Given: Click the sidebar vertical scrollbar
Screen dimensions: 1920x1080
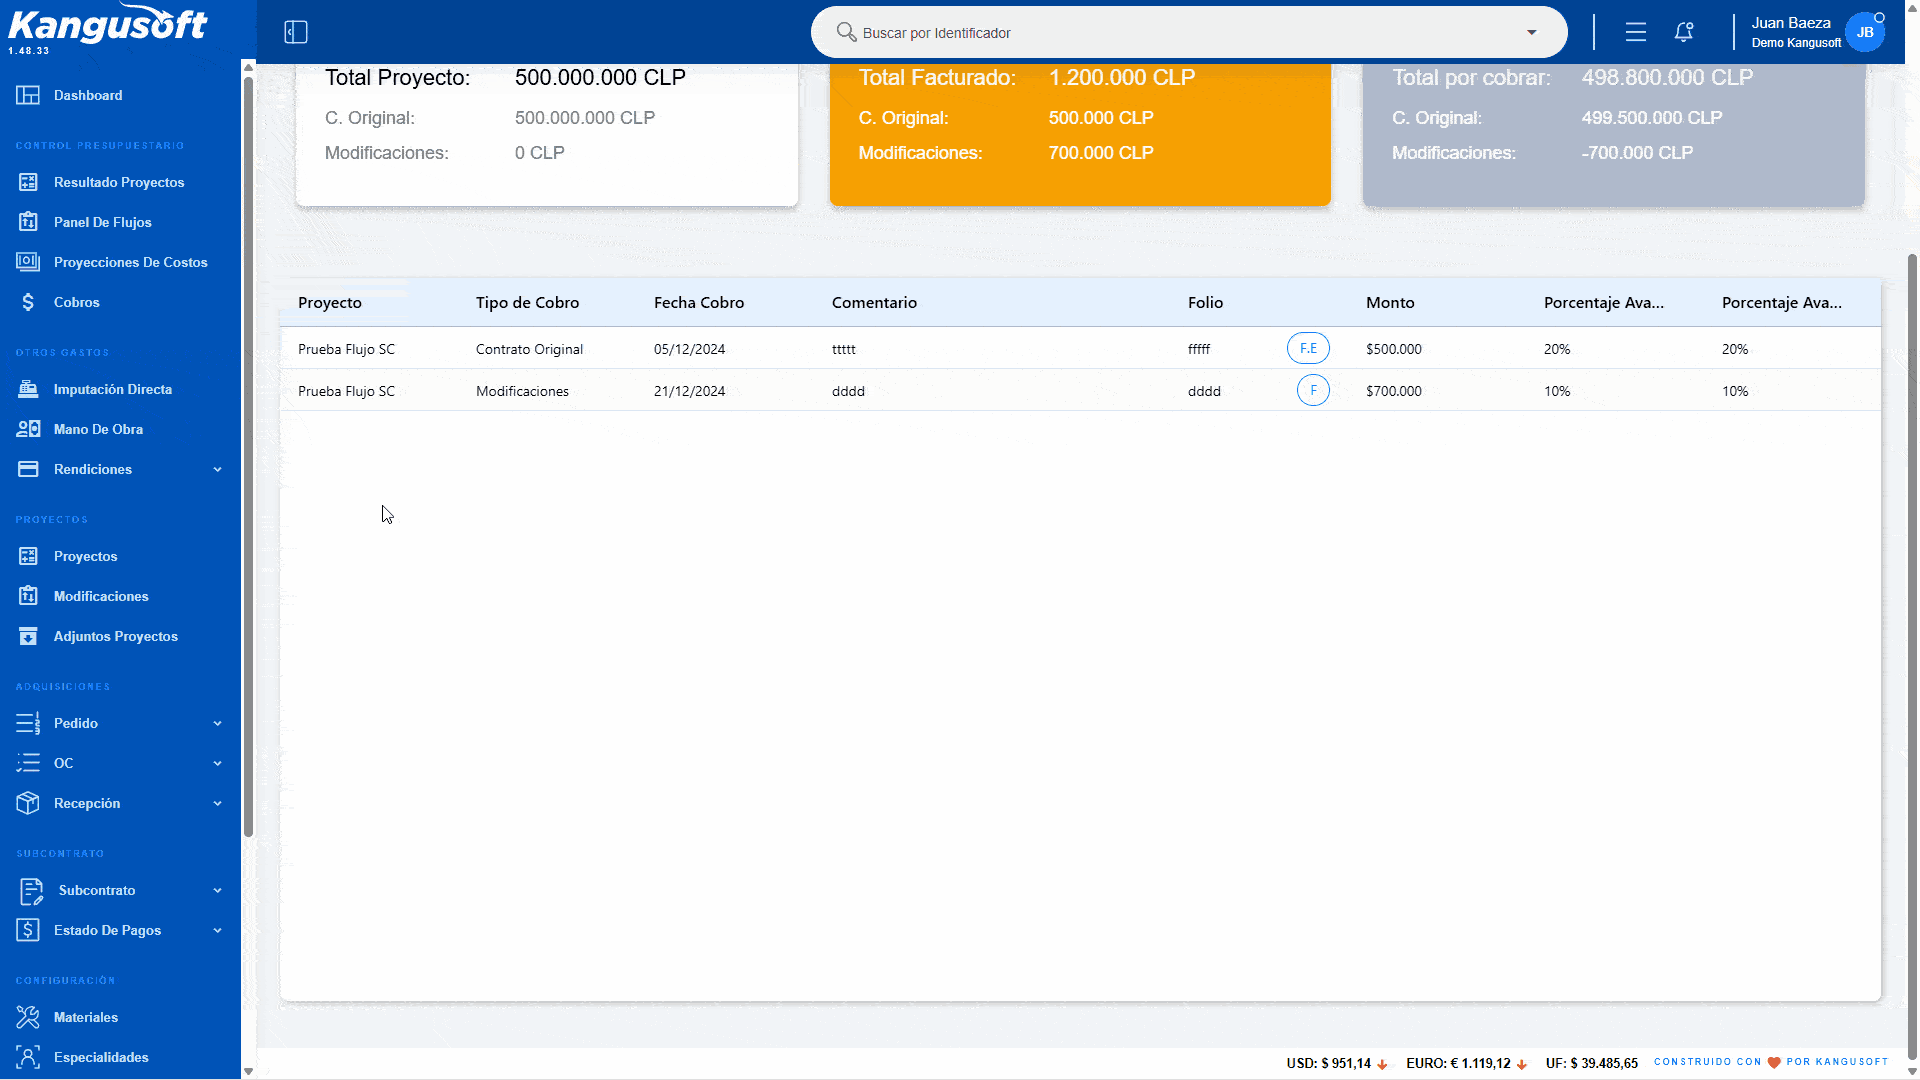Looking at the screenshot, I should click(x=248, y=455).
